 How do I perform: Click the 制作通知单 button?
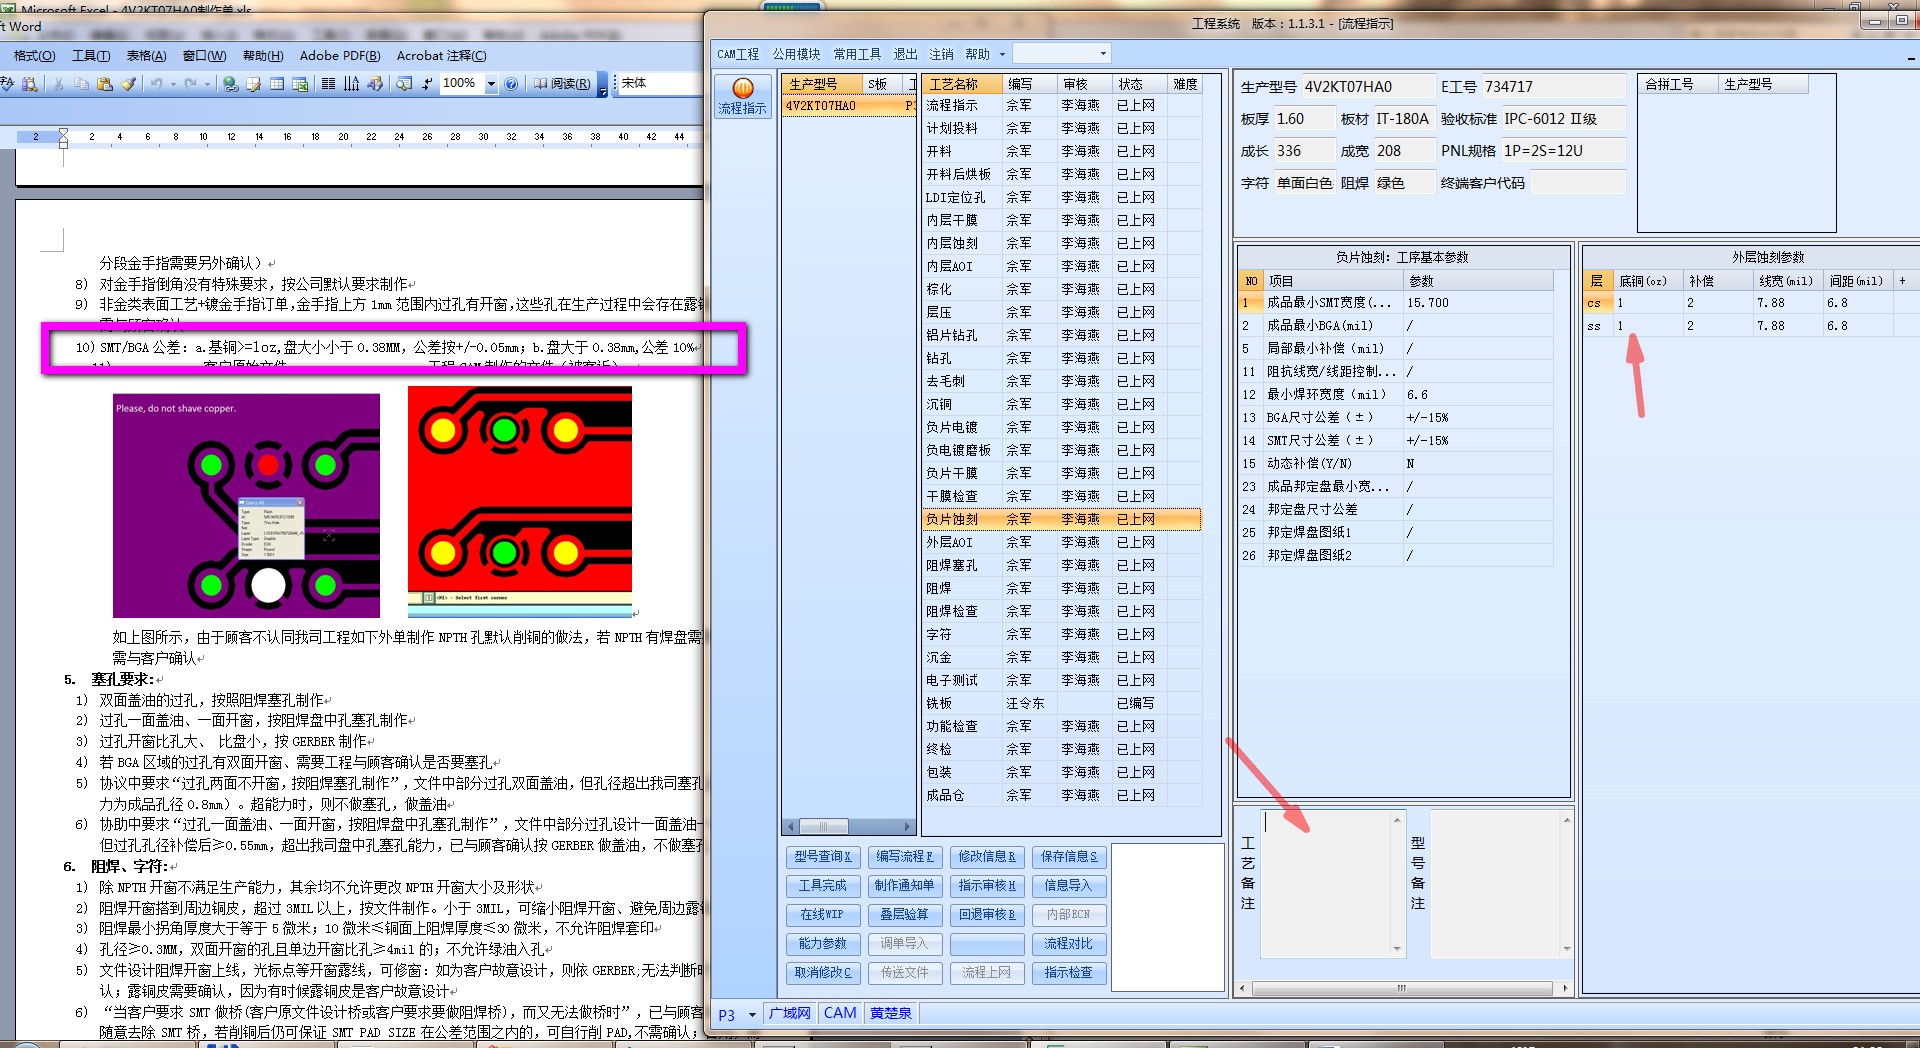coord(904,885)
